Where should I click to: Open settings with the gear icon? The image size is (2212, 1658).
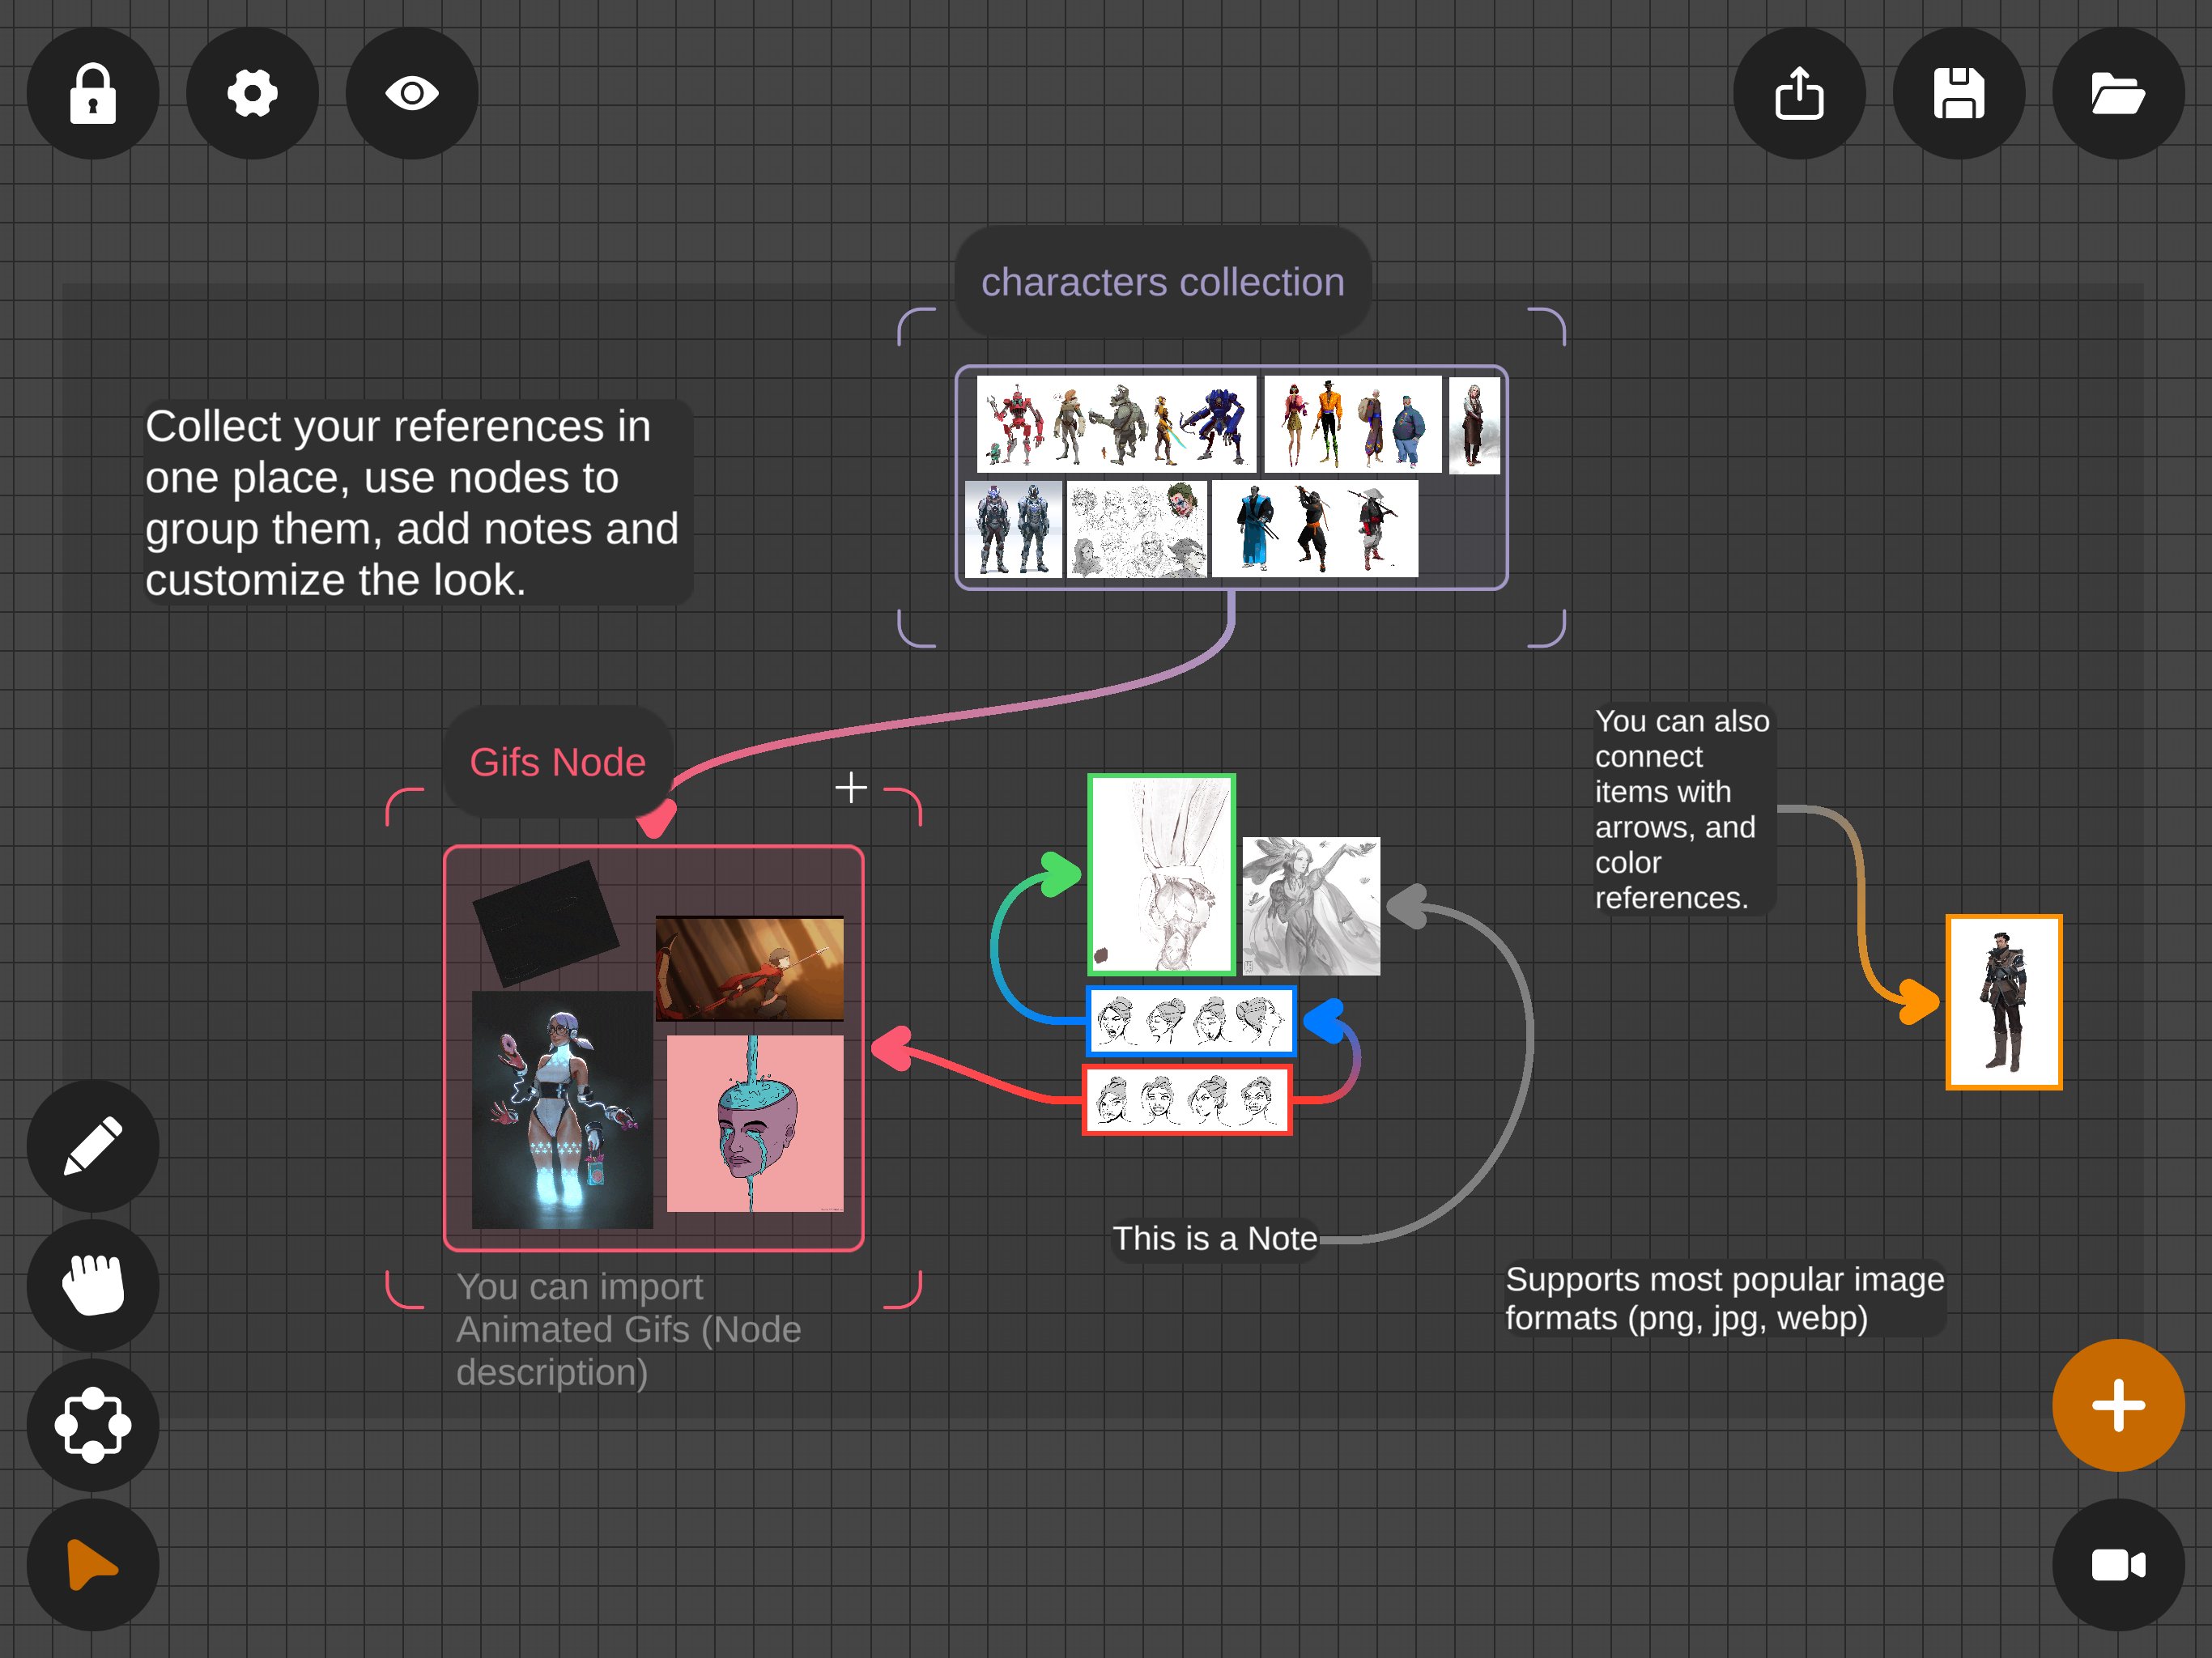(252, 93)
